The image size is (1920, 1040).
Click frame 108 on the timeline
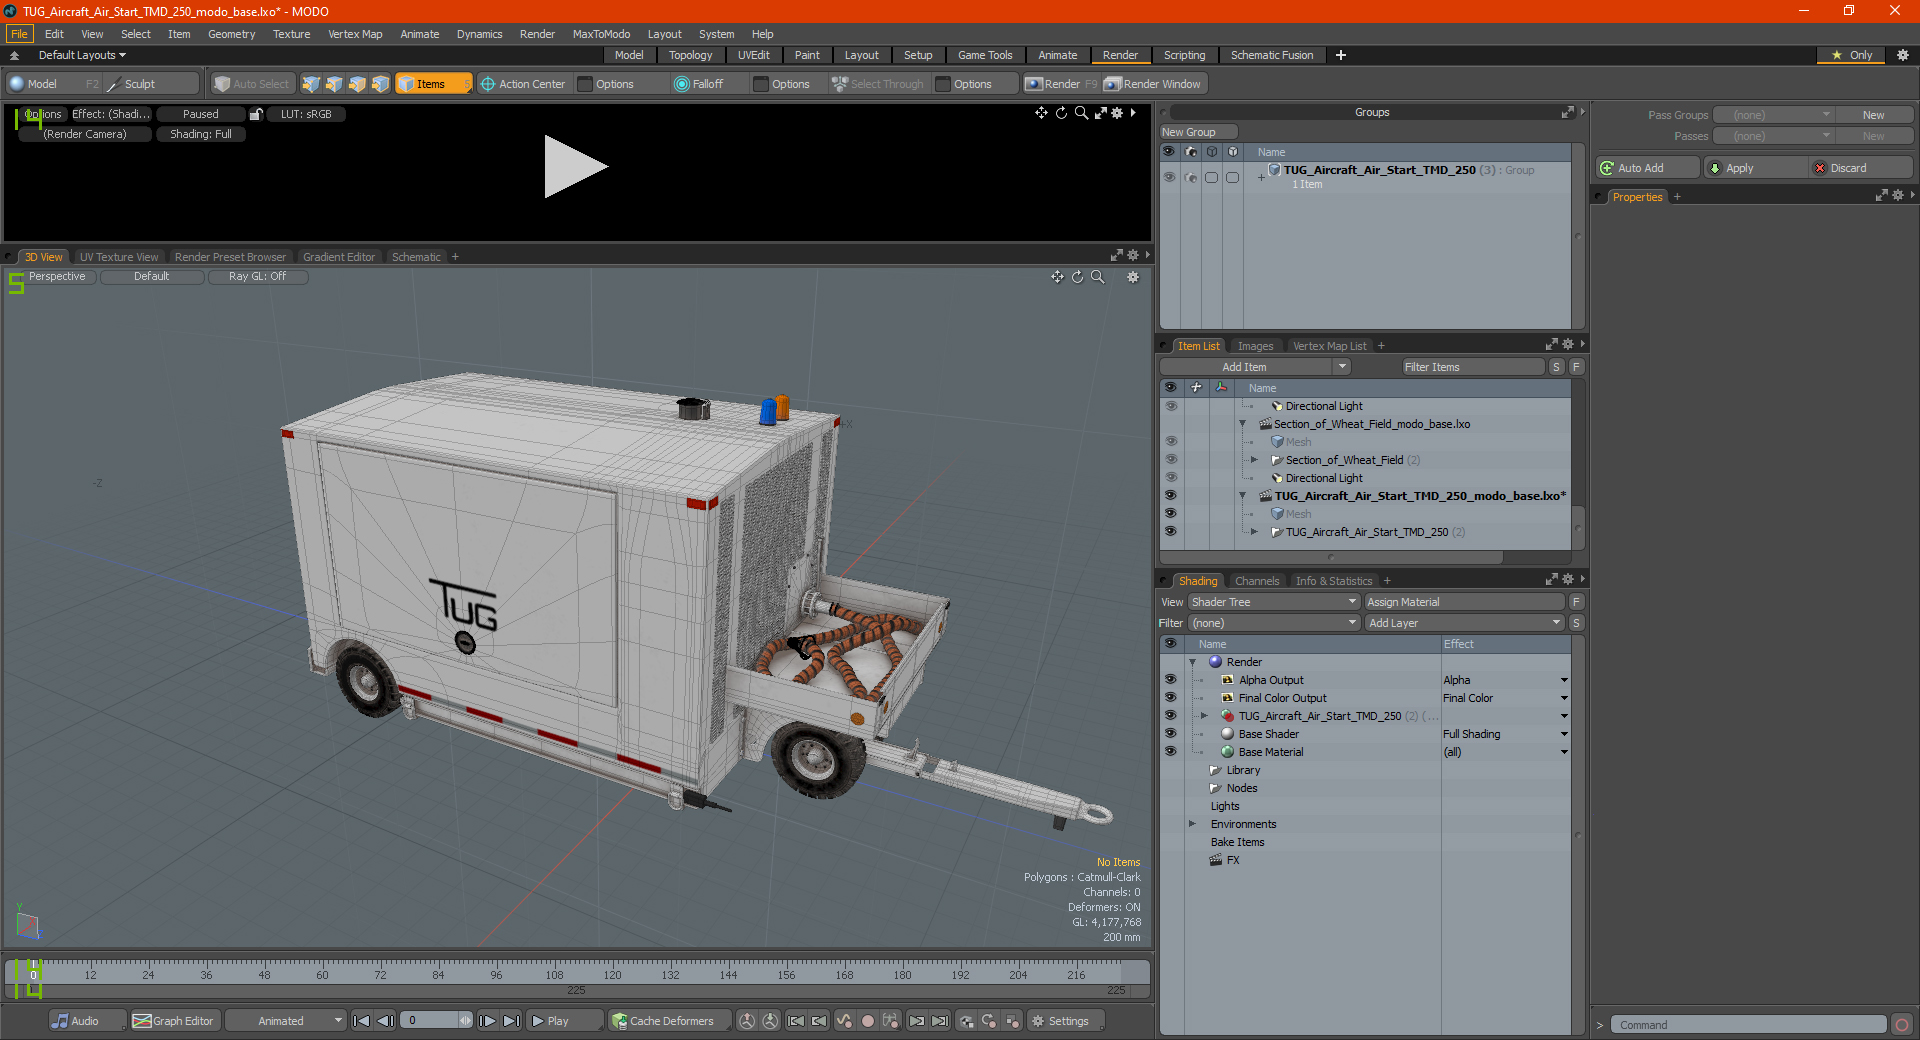tap(554, 973)
